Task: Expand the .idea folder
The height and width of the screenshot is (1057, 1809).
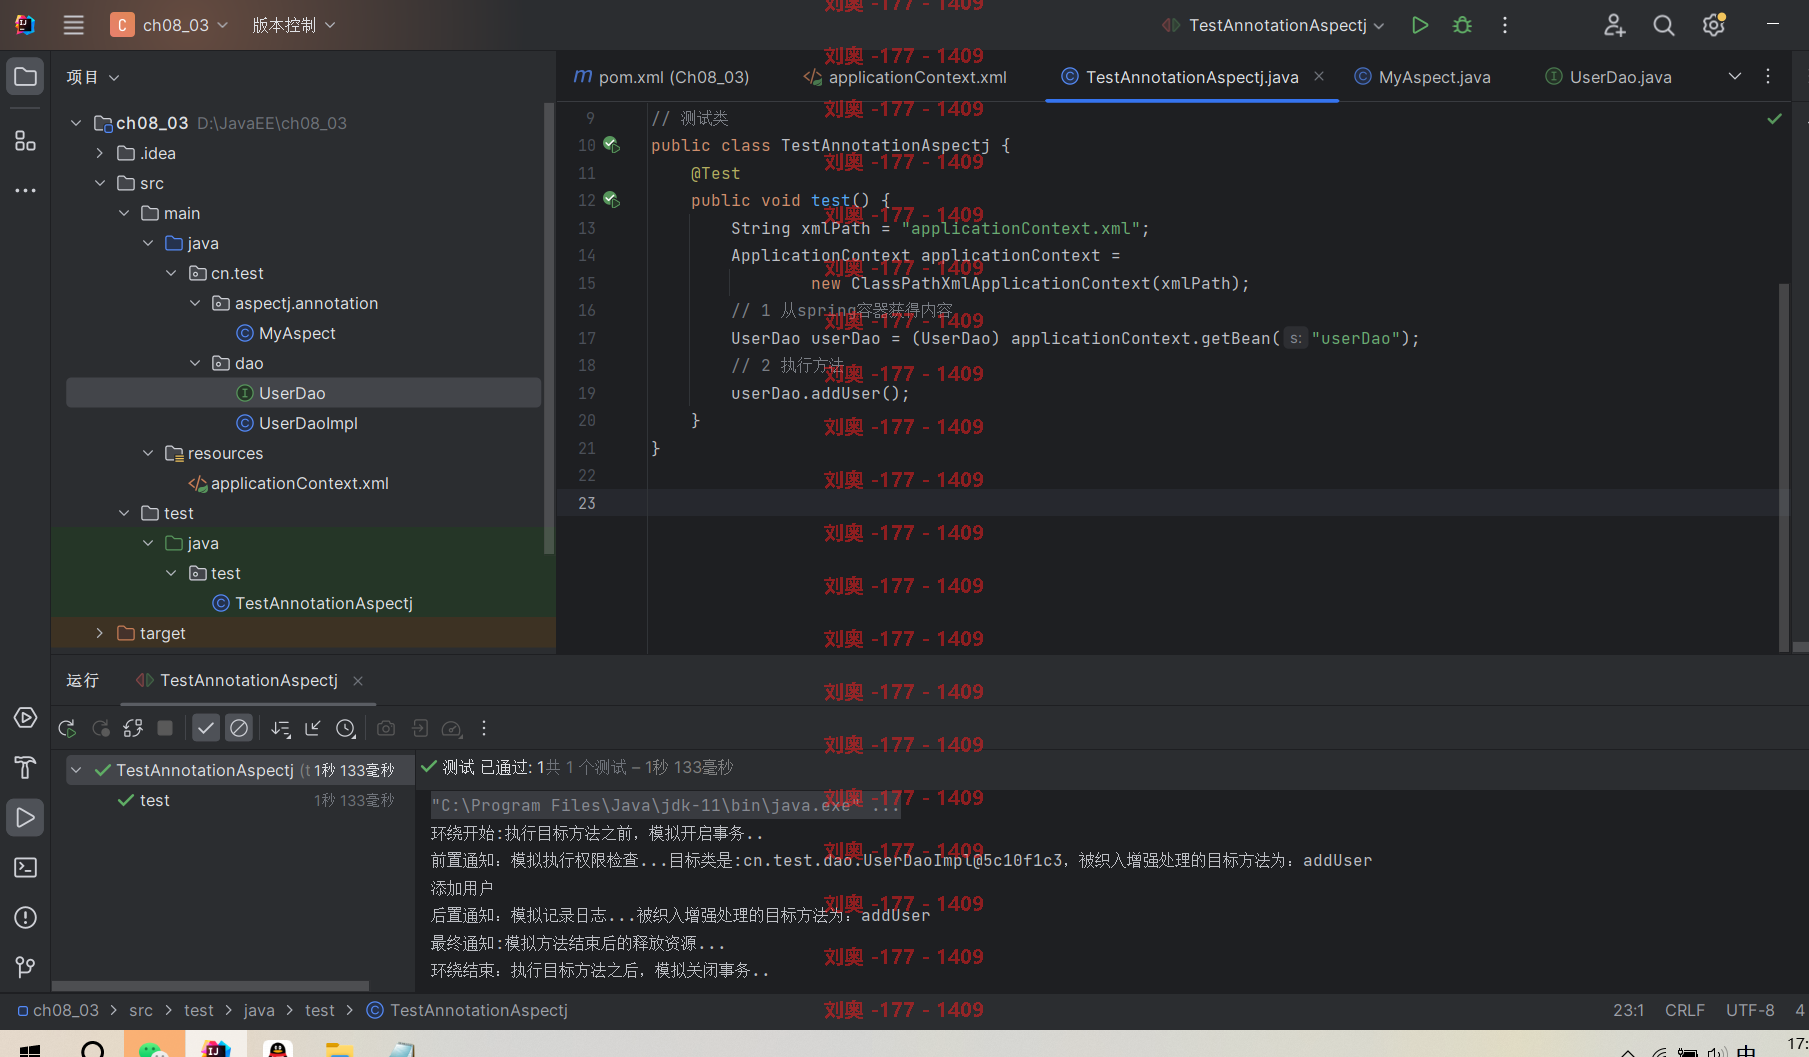Action: pos(99,153)
